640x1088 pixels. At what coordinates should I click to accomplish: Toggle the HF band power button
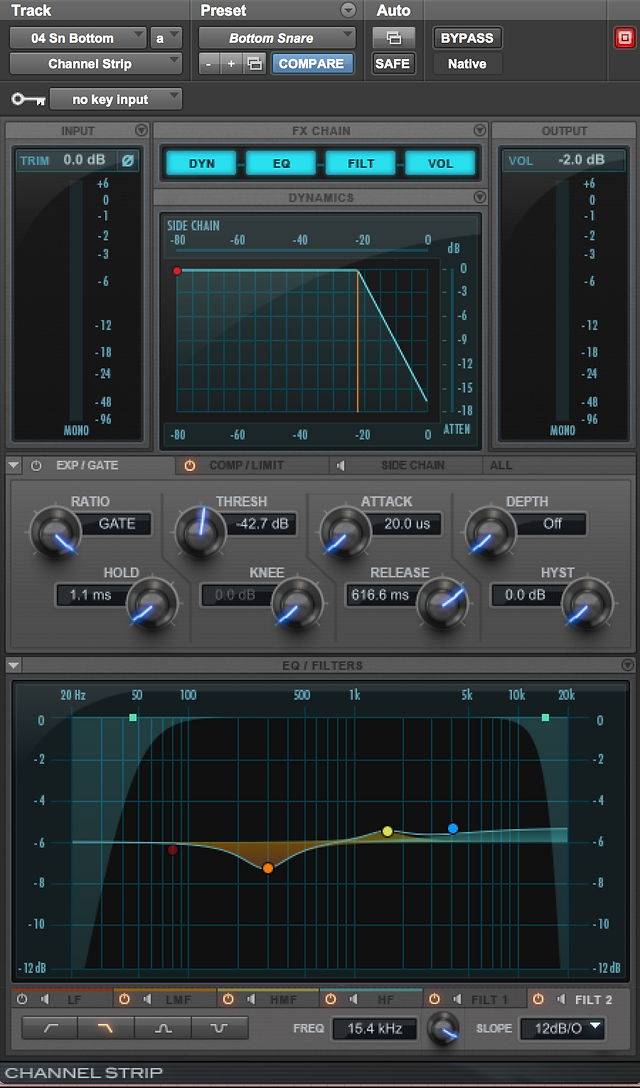(x=330, y=999)
